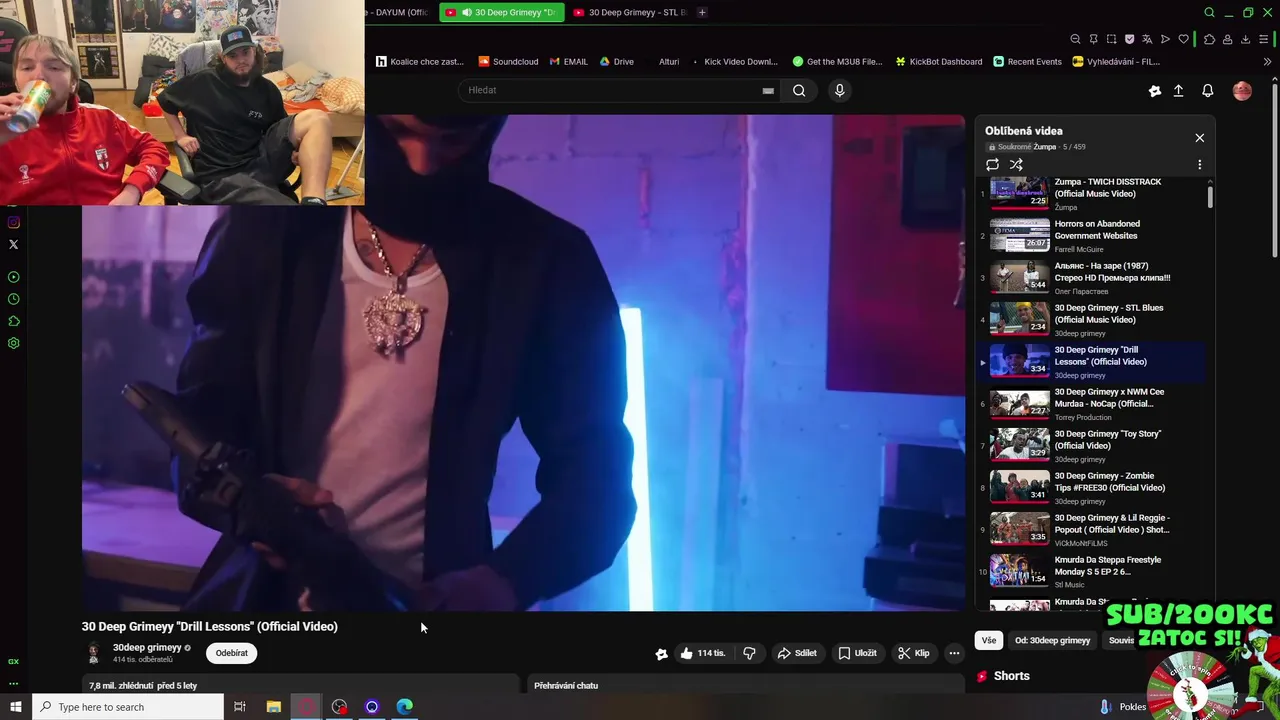The width and height of the screenshot is (1280, 720).
Task: Open the on-screen keyboard icon in search box
Action: (x=768, y=90)
